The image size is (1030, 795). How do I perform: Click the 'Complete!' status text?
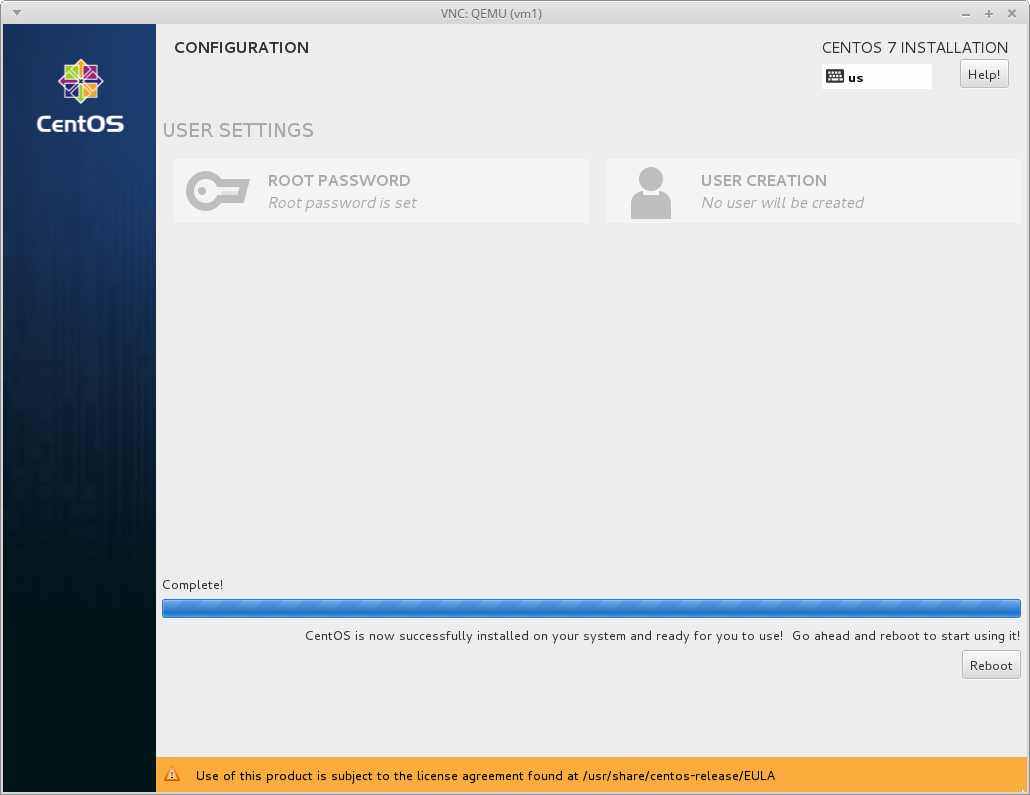[192, 585]
